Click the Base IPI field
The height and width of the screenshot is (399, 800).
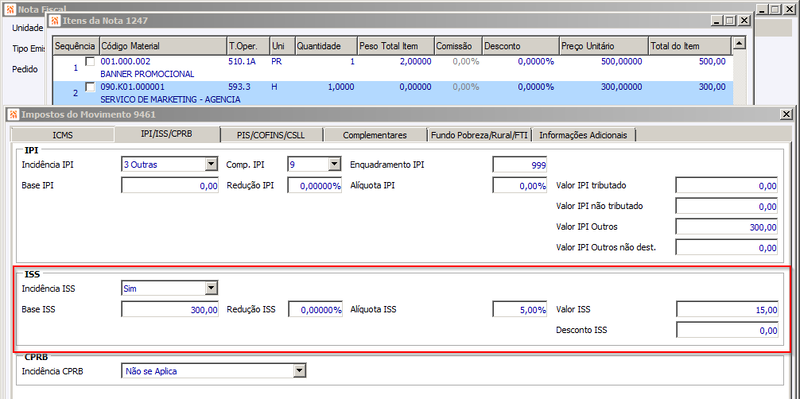170,186
